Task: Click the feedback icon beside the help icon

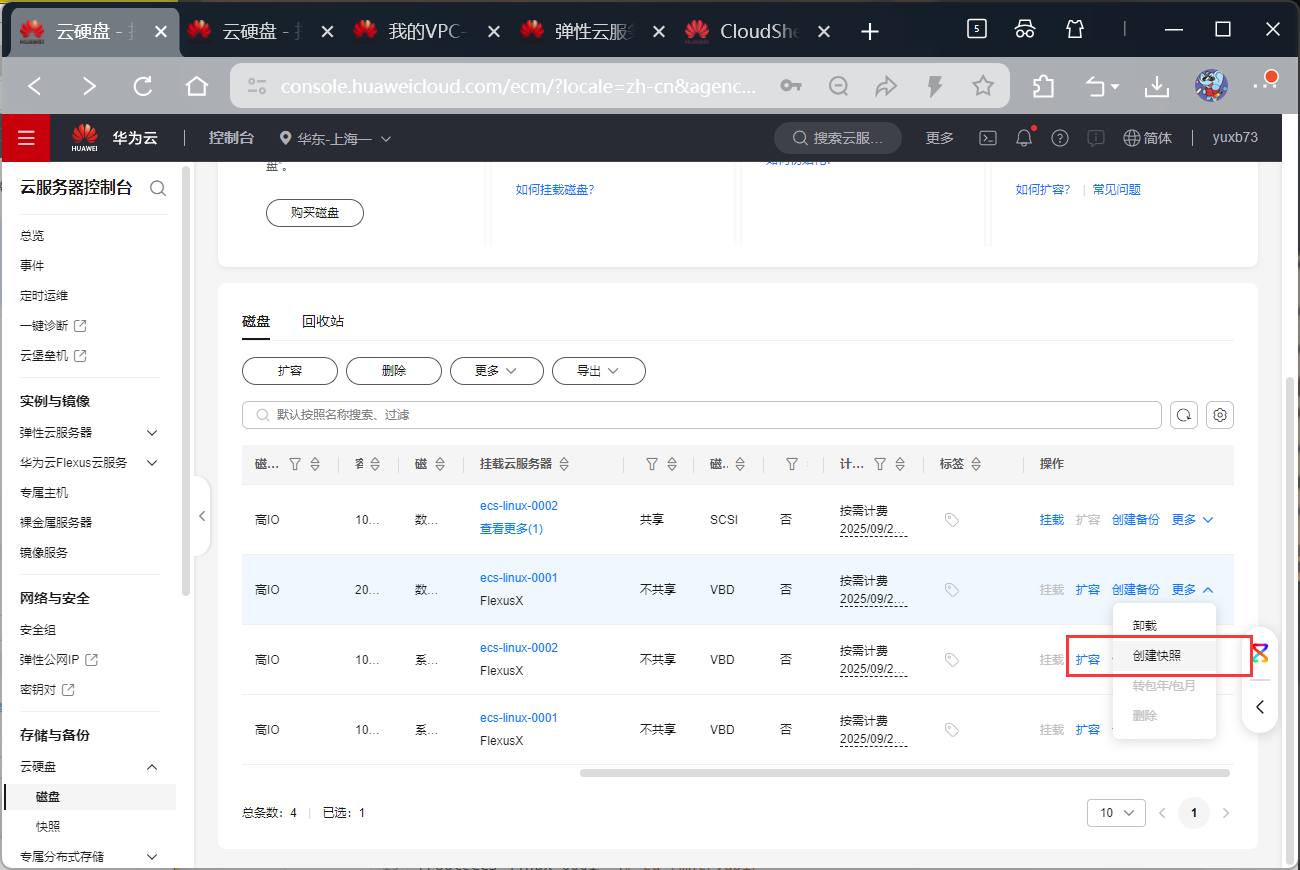Action: click(x=1096, y=138)
